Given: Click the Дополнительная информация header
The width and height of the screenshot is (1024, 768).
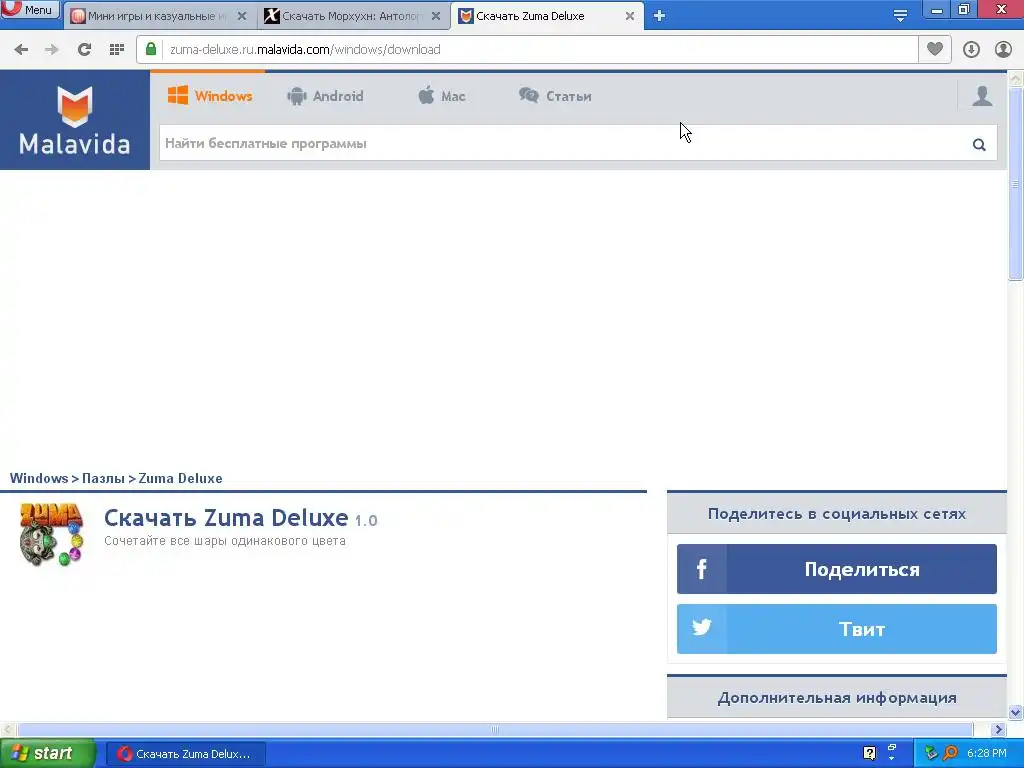Looking at the screenshot, I should [x=837, y=698].
